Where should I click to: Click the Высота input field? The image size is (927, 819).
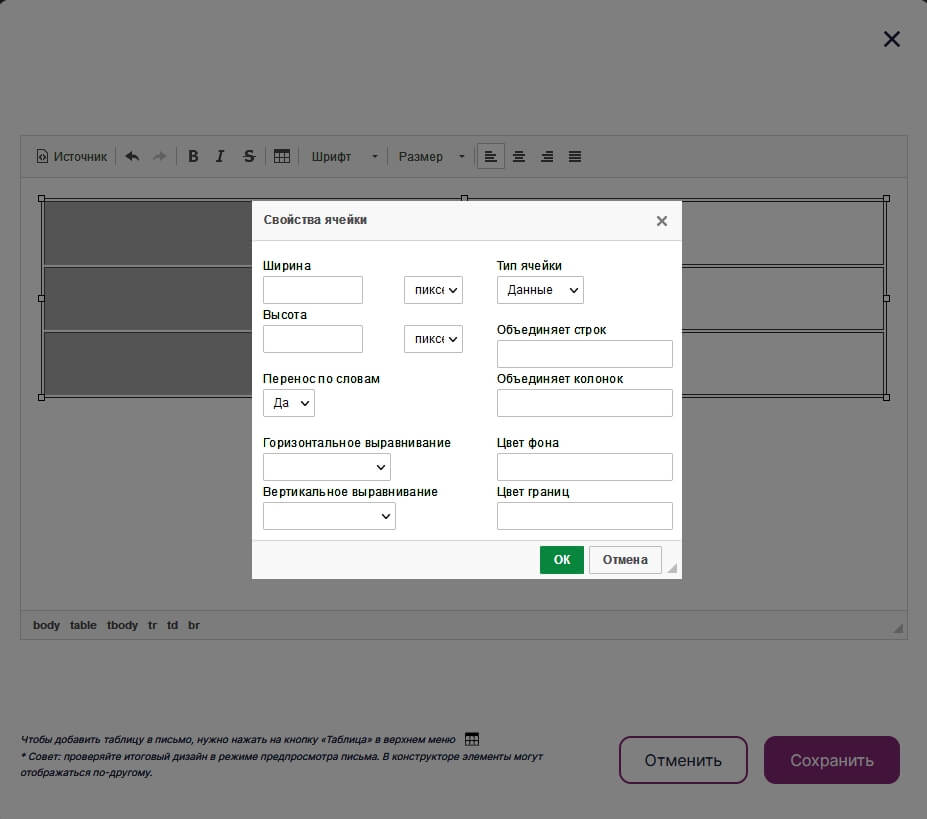313,339
